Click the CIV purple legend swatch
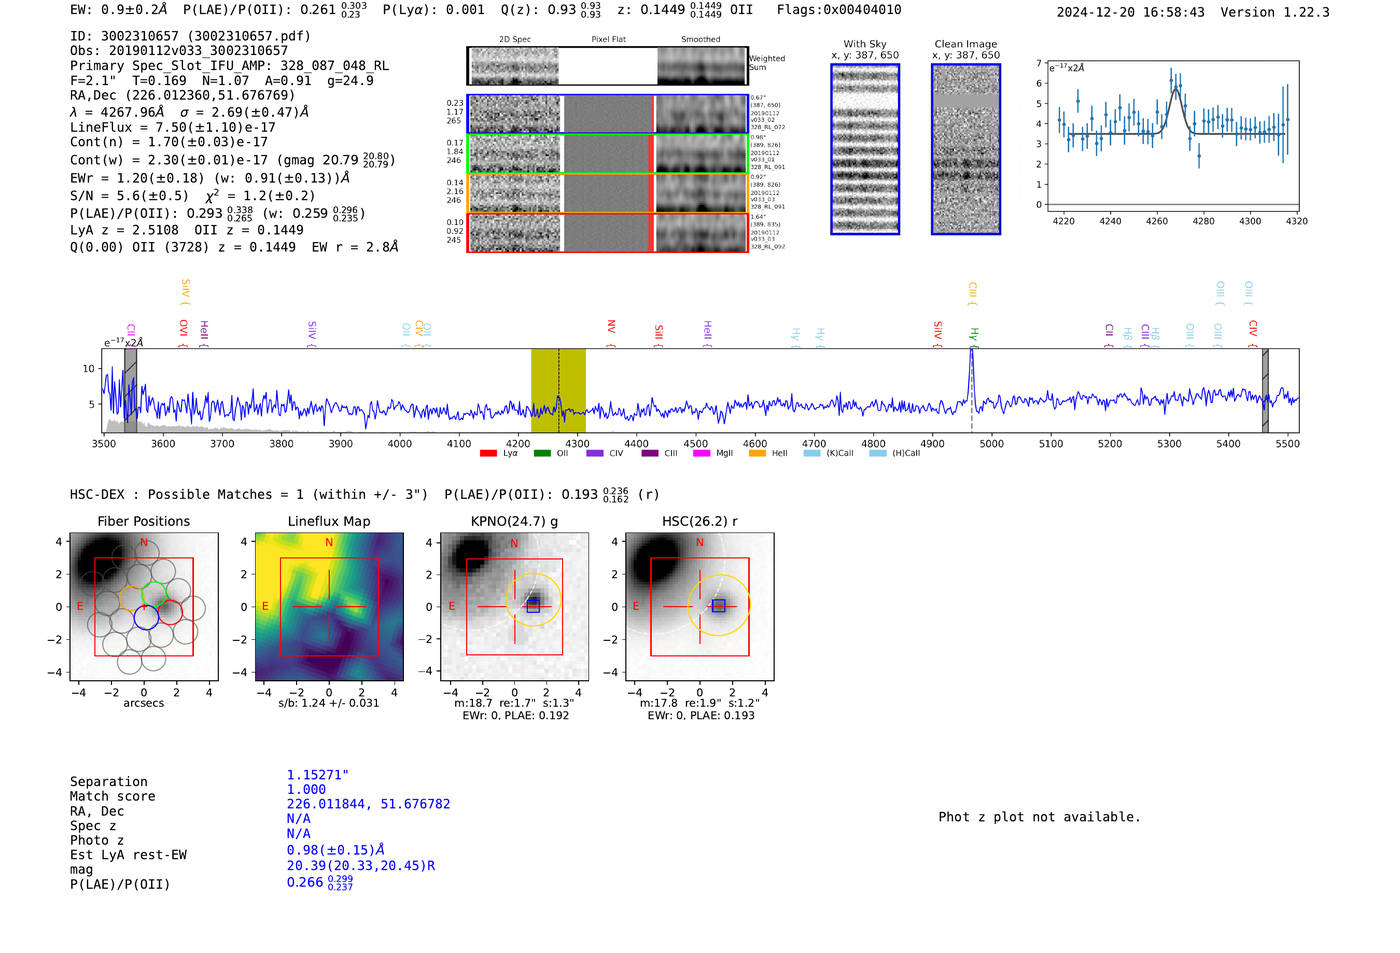The height and width of the screenshot is (953, 1400). tap(595, 453)
